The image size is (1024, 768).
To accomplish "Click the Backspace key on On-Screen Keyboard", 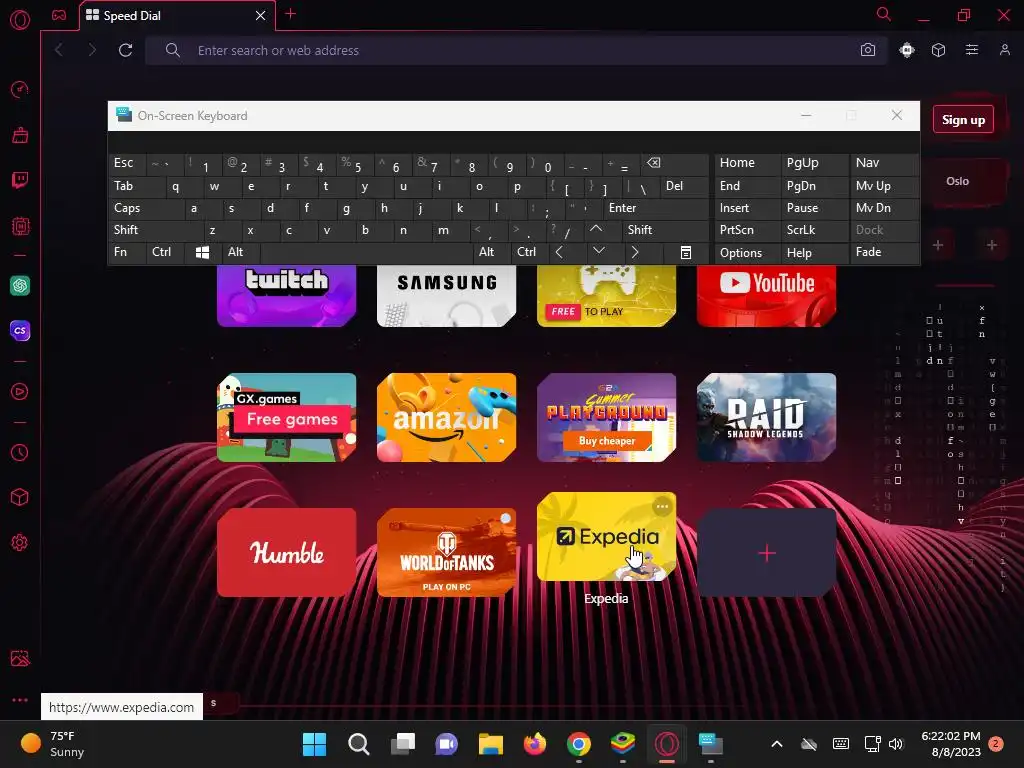I will click(675, 163).
